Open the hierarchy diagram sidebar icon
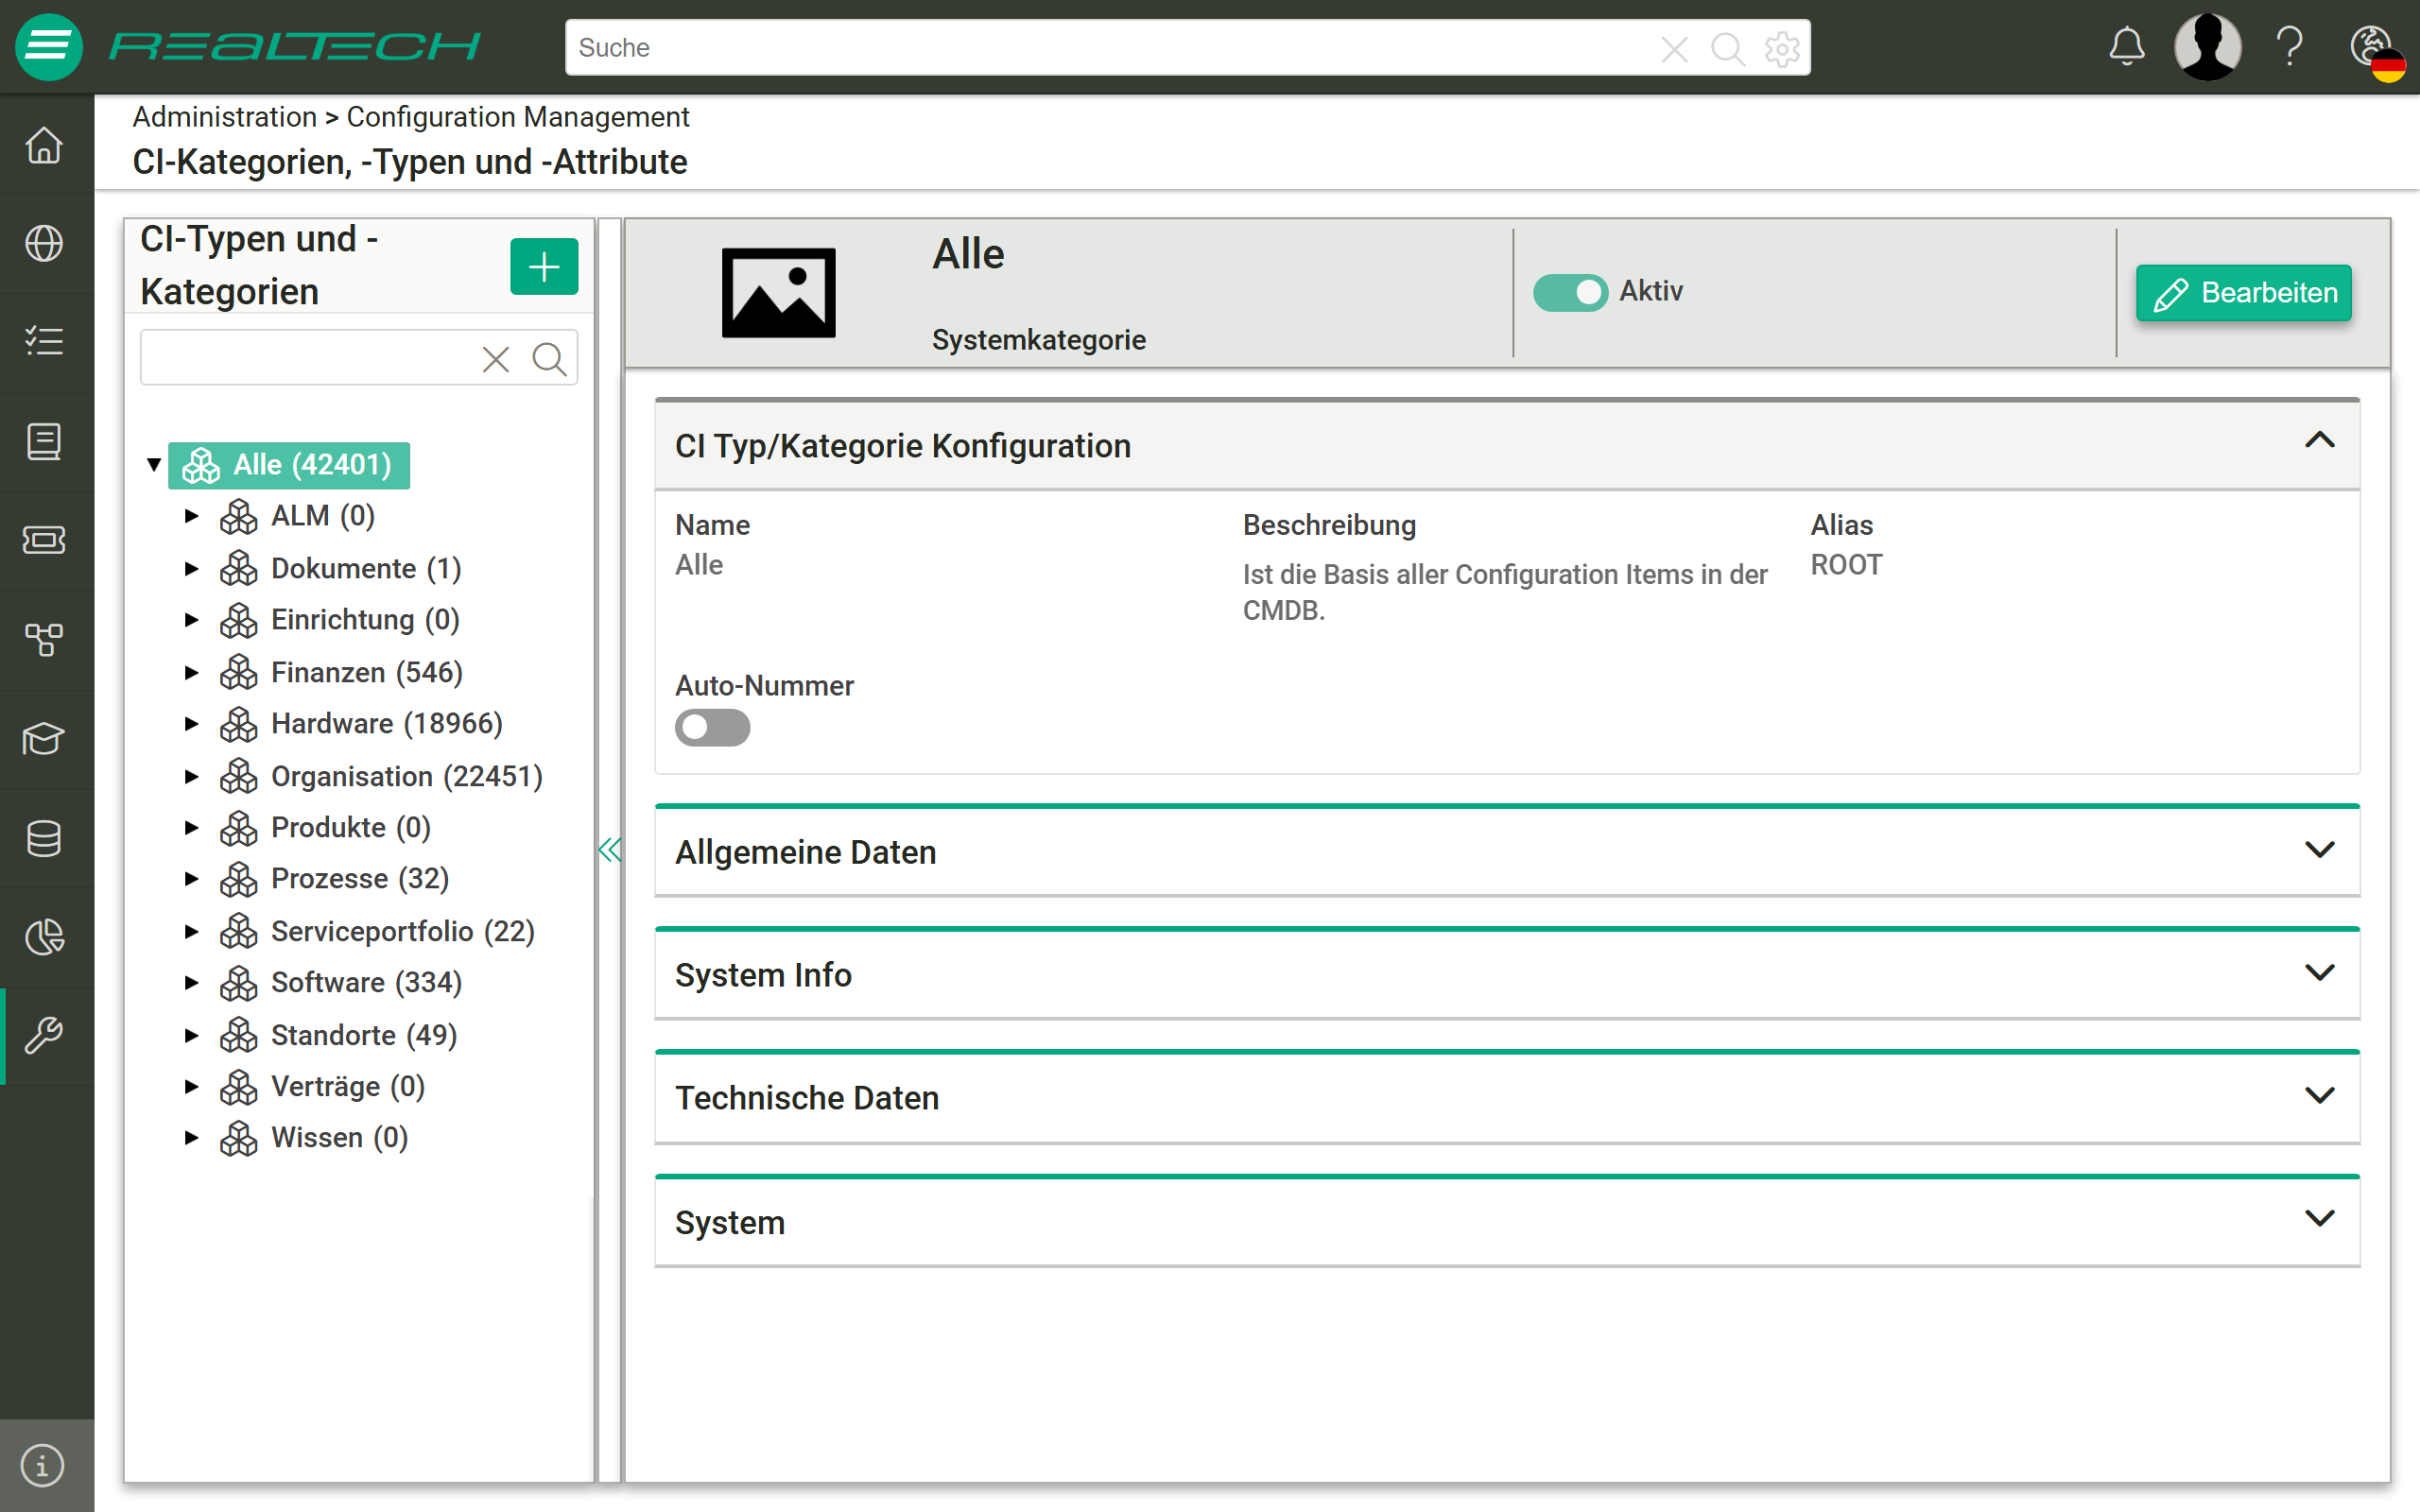The image size is (2420, 1512). [x=44, y=639]
